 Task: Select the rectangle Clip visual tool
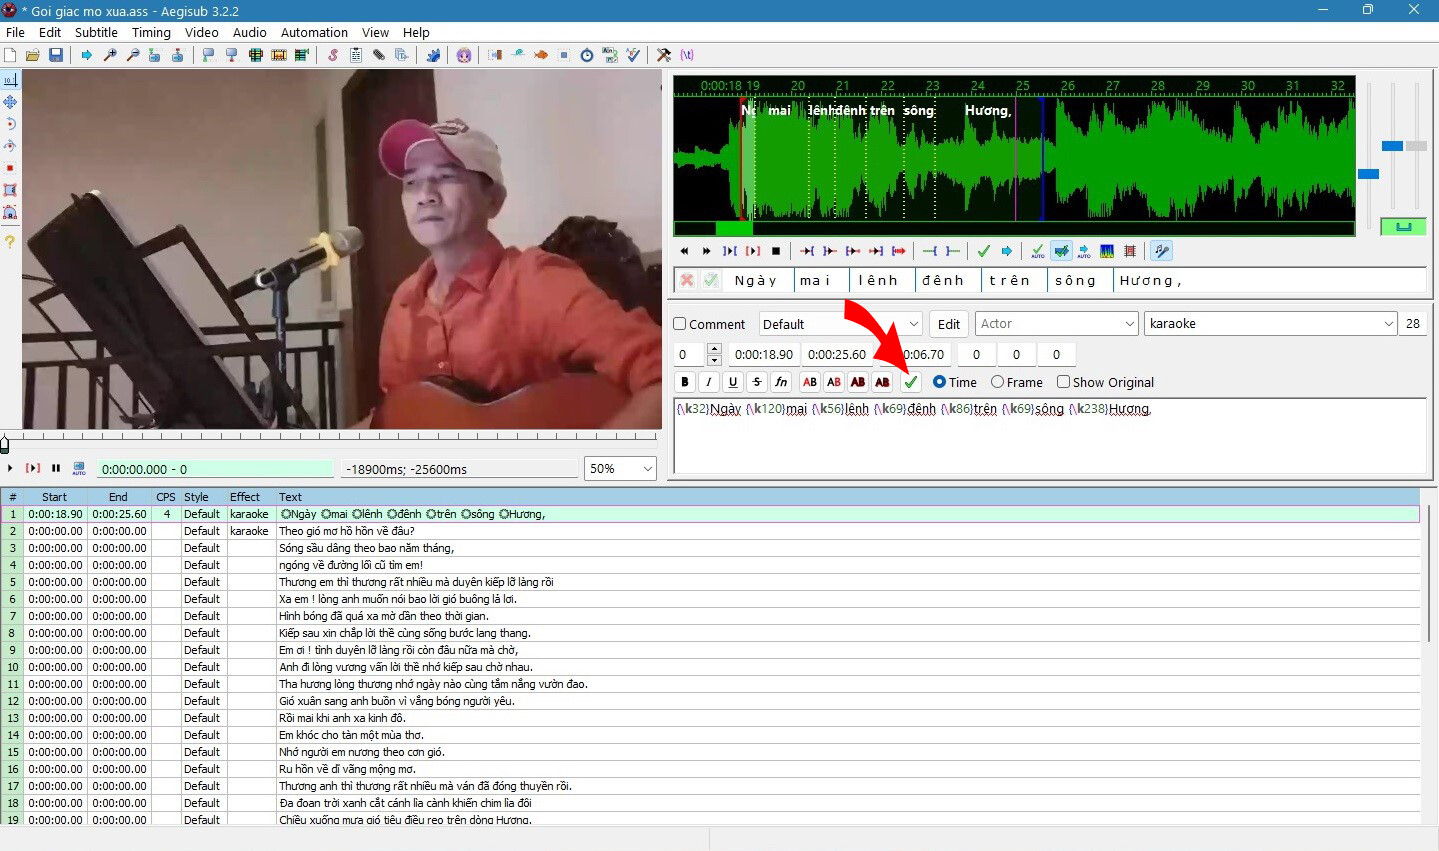10,190
